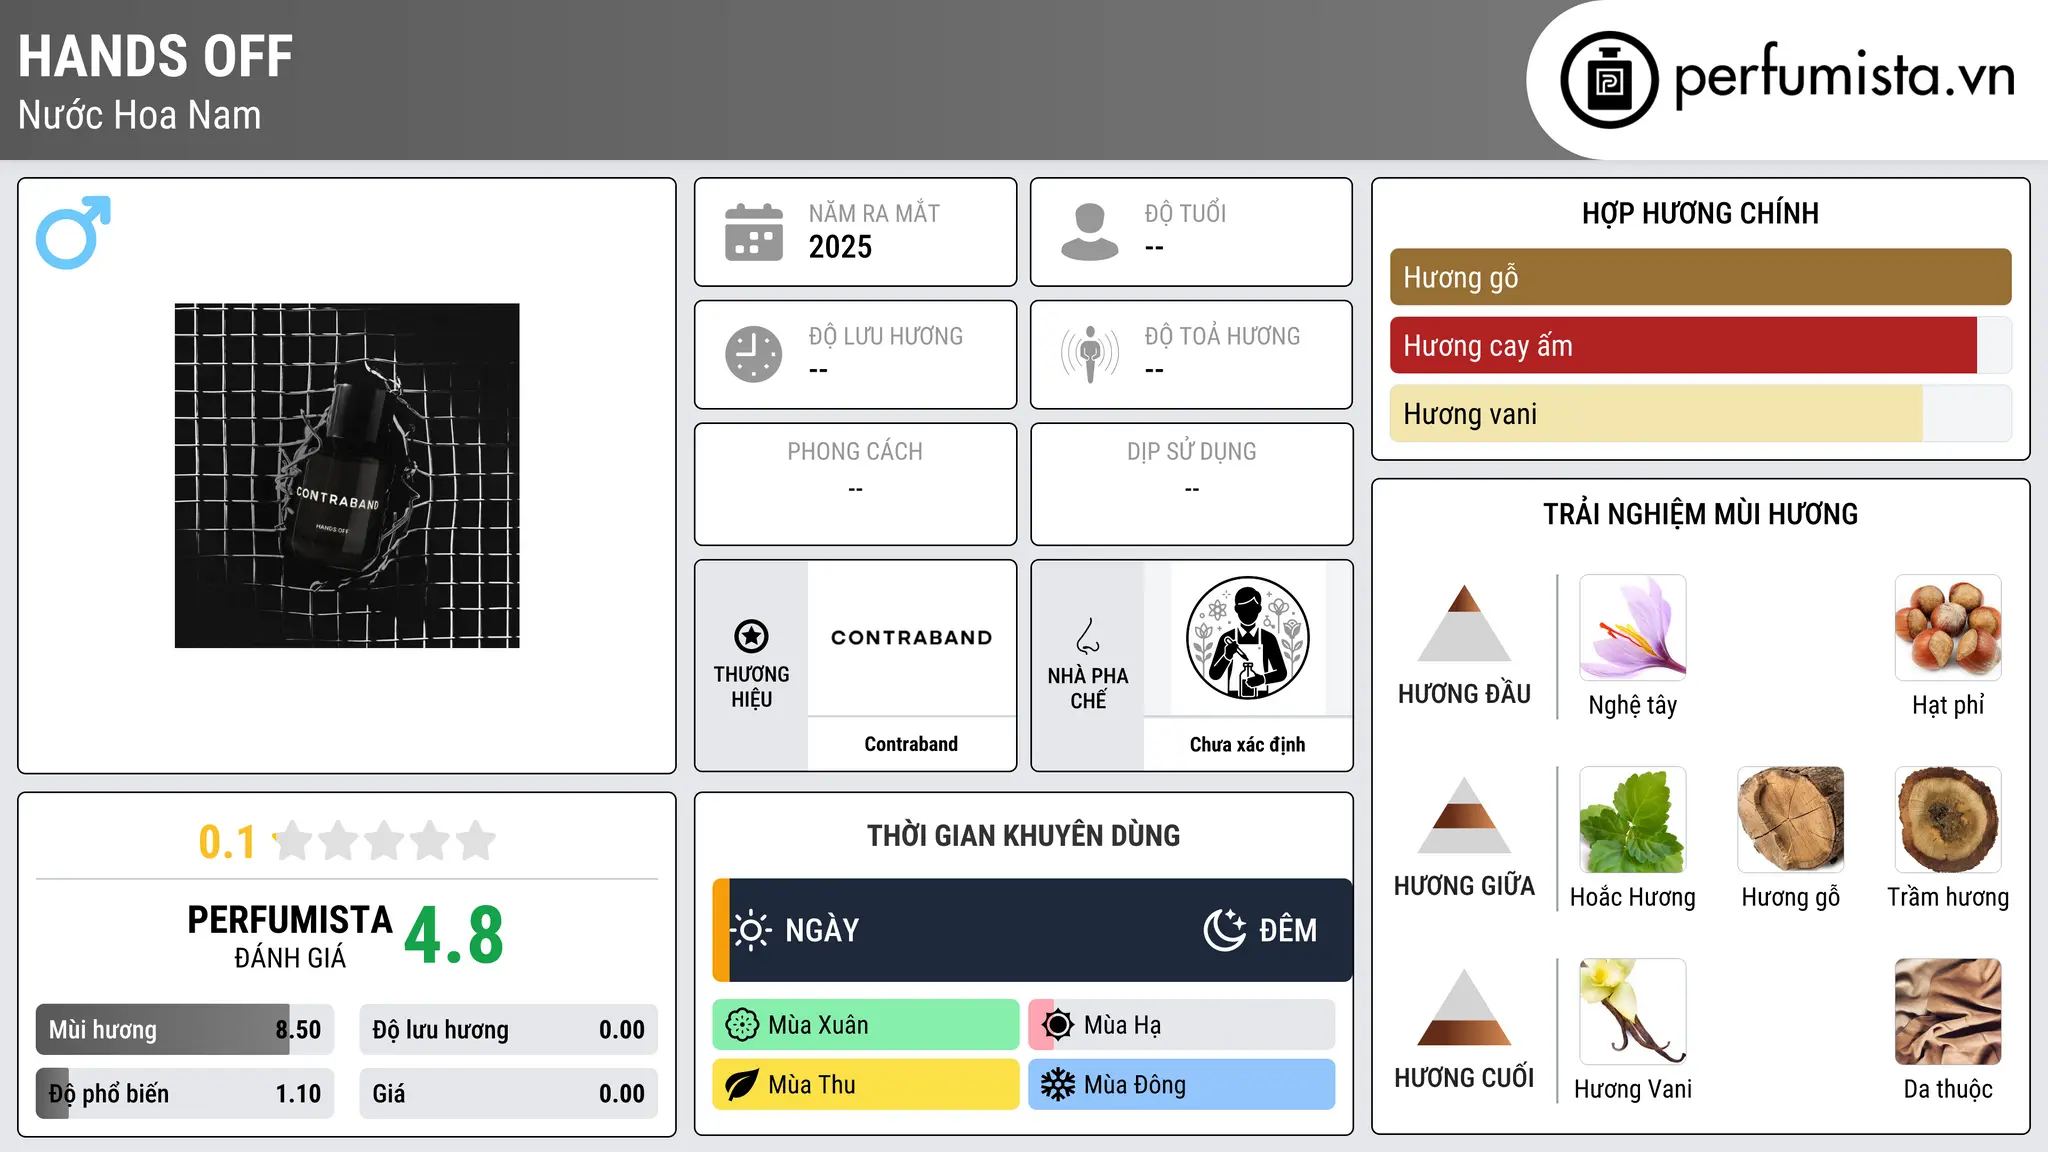Click the base notes pyramid icon

tap(1464, 1007)
